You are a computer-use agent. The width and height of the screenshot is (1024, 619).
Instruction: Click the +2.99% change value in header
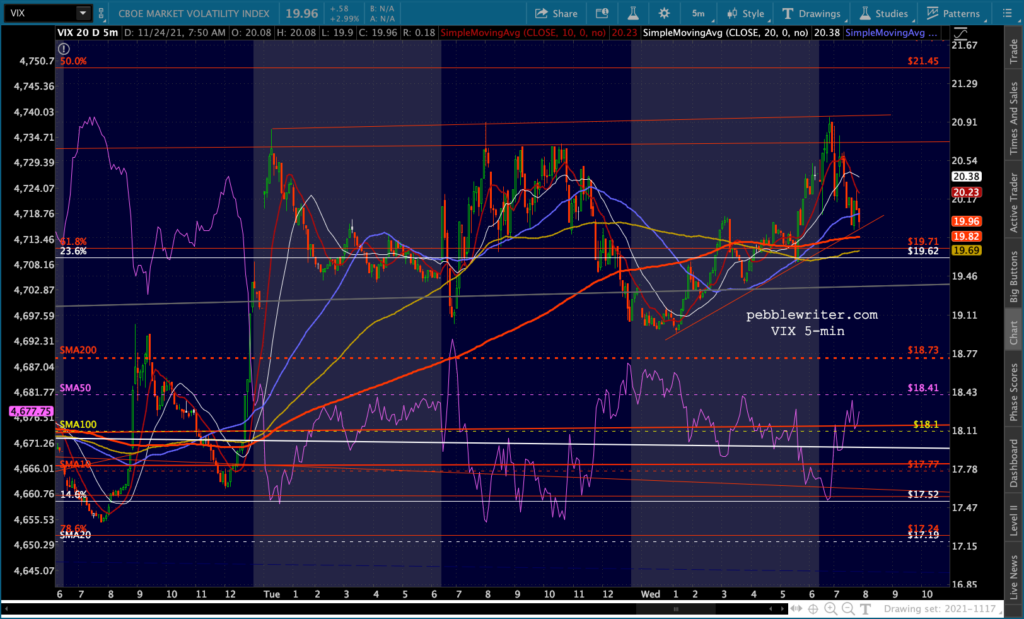click(344, 18)
